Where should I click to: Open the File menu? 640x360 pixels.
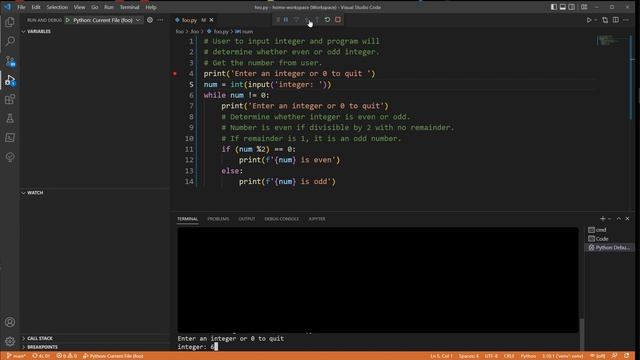click(21, 7)
